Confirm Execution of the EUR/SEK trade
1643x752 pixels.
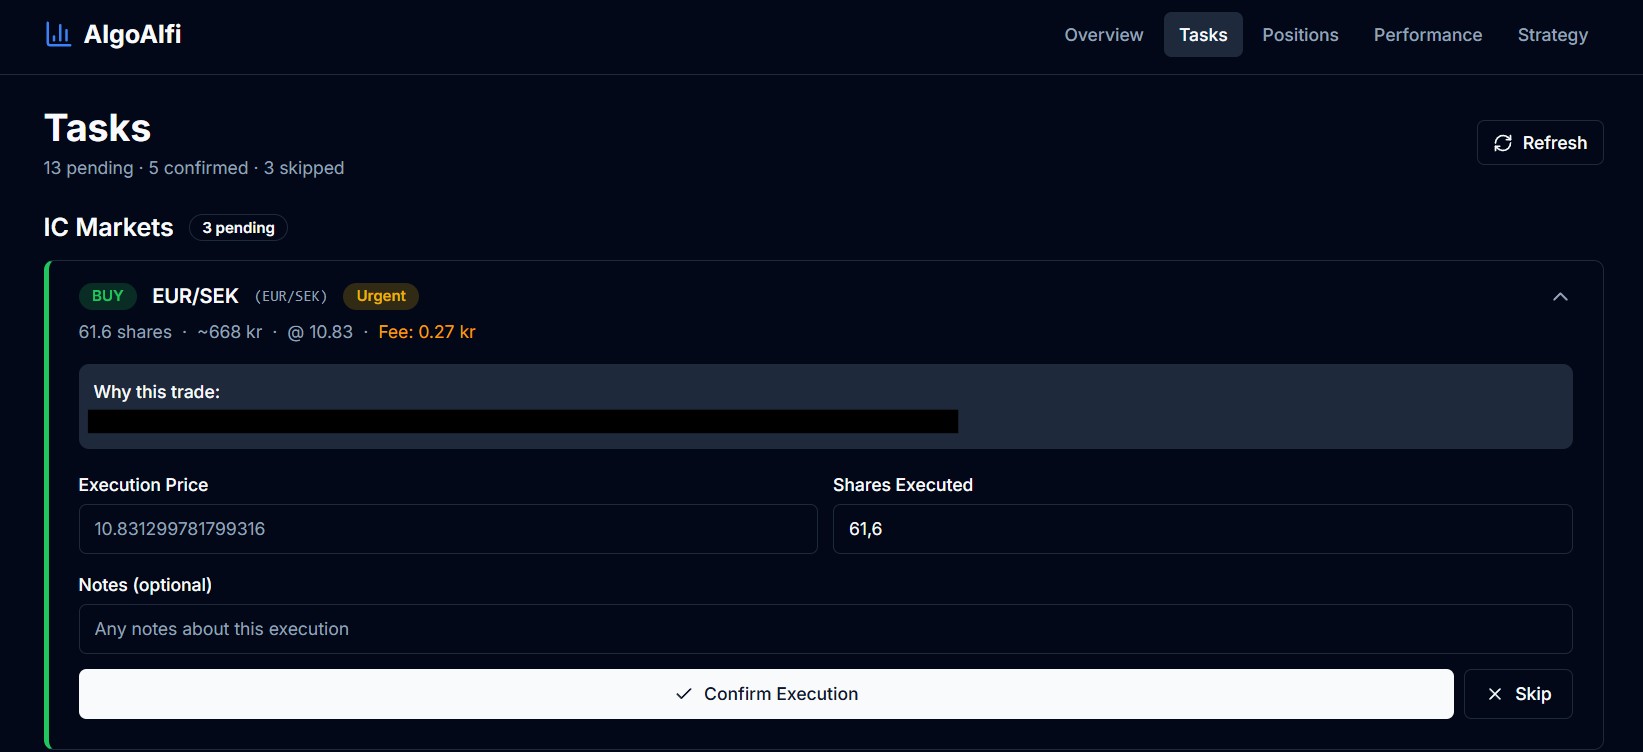click(x=766, y=694)
